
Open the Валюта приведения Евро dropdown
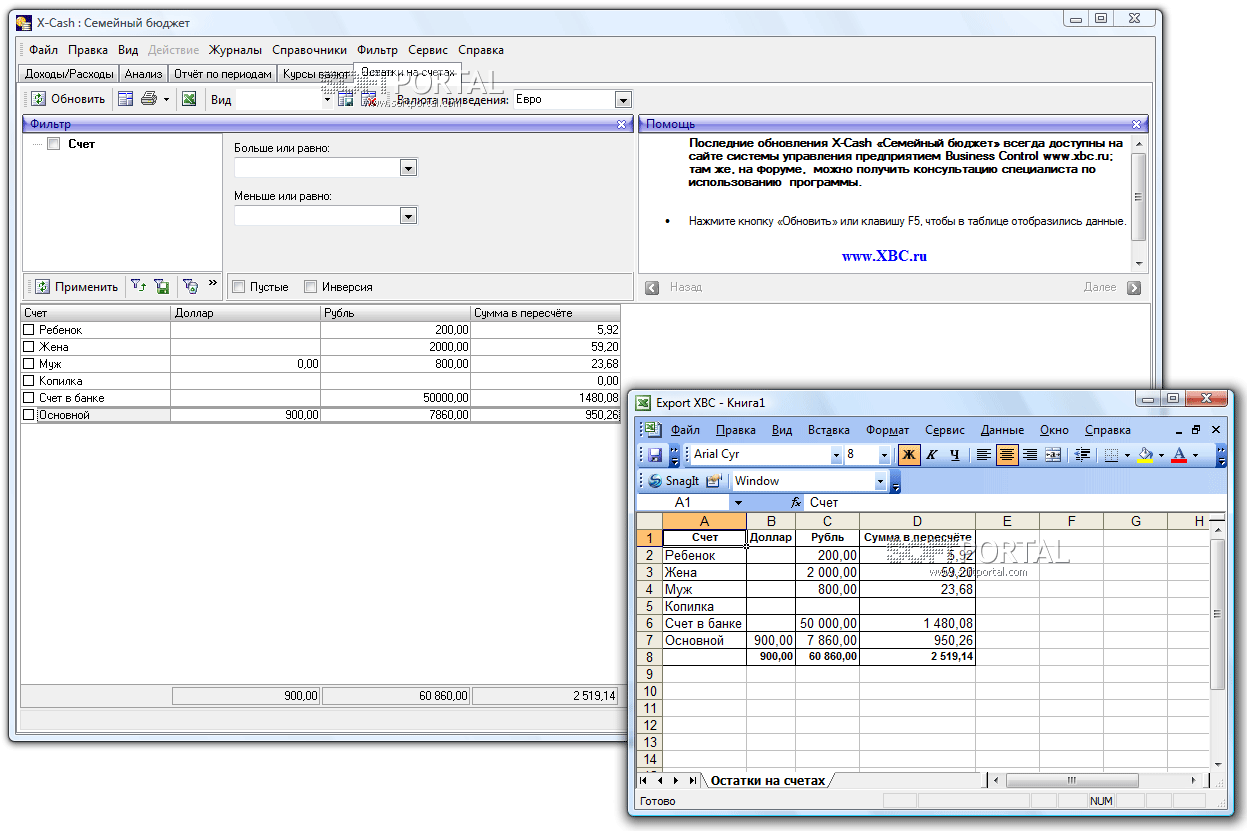(x=623, y=100)
